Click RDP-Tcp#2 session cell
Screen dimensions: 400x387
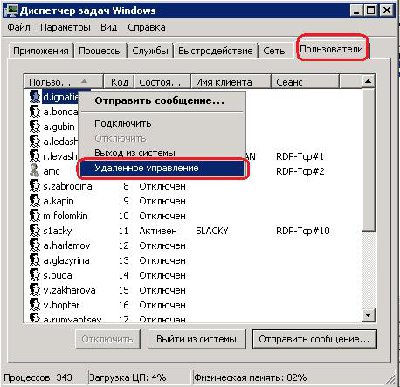click(x=300, y=171)
